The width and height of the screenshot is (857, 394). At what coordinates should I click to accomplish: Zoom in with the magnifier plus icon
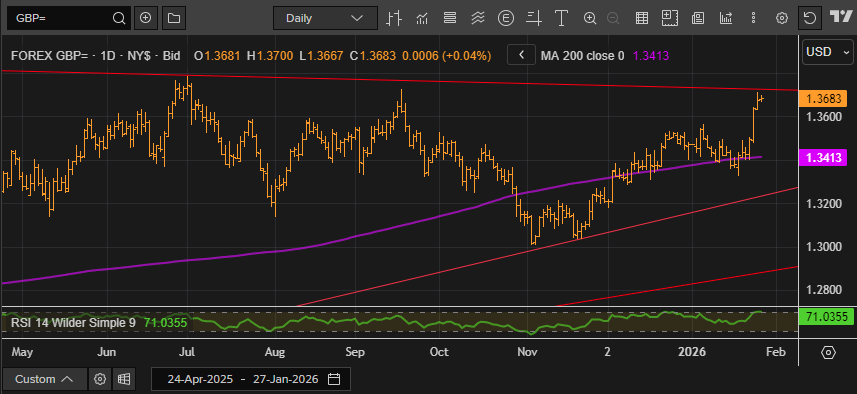(590, 18)
